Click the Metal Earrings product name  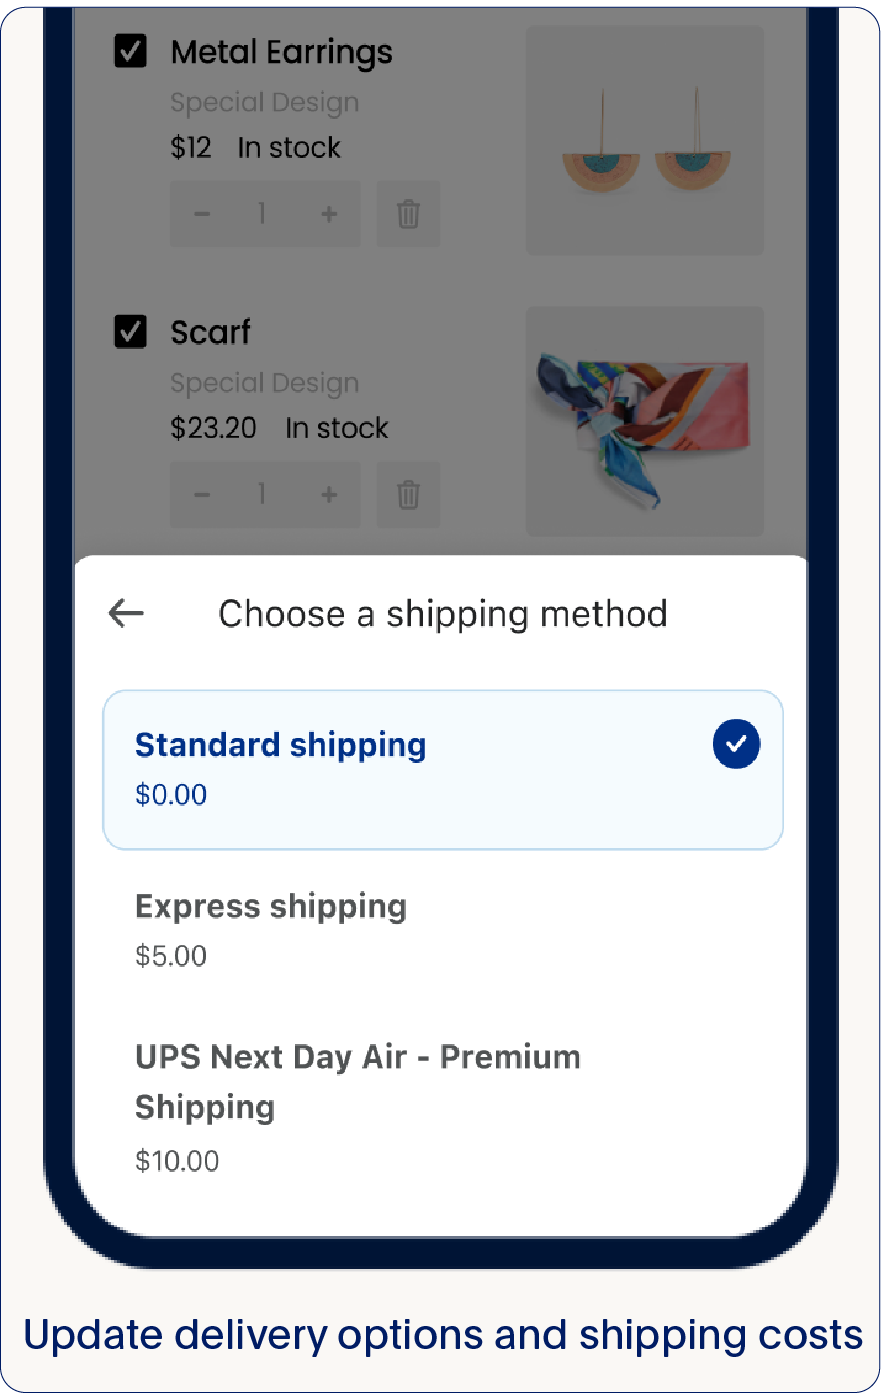[281, 52]
